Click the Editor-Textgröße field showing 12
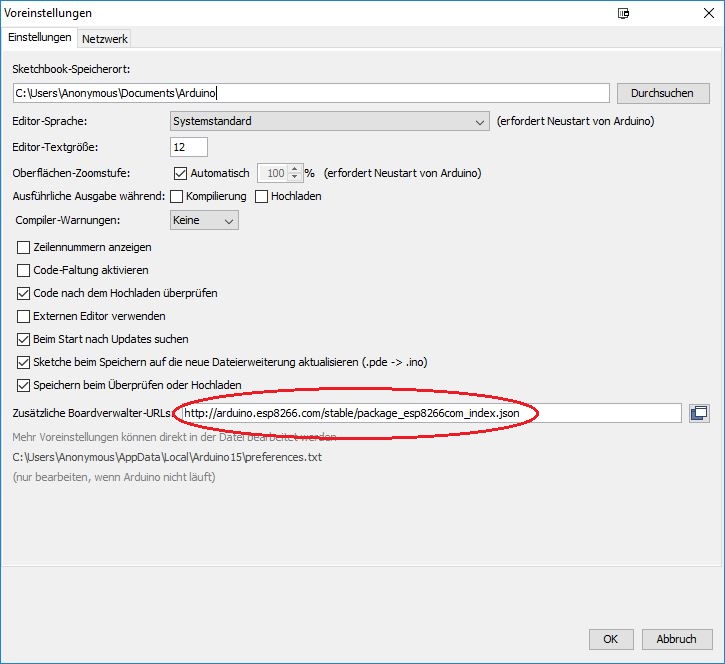 [x=189, y=147]
